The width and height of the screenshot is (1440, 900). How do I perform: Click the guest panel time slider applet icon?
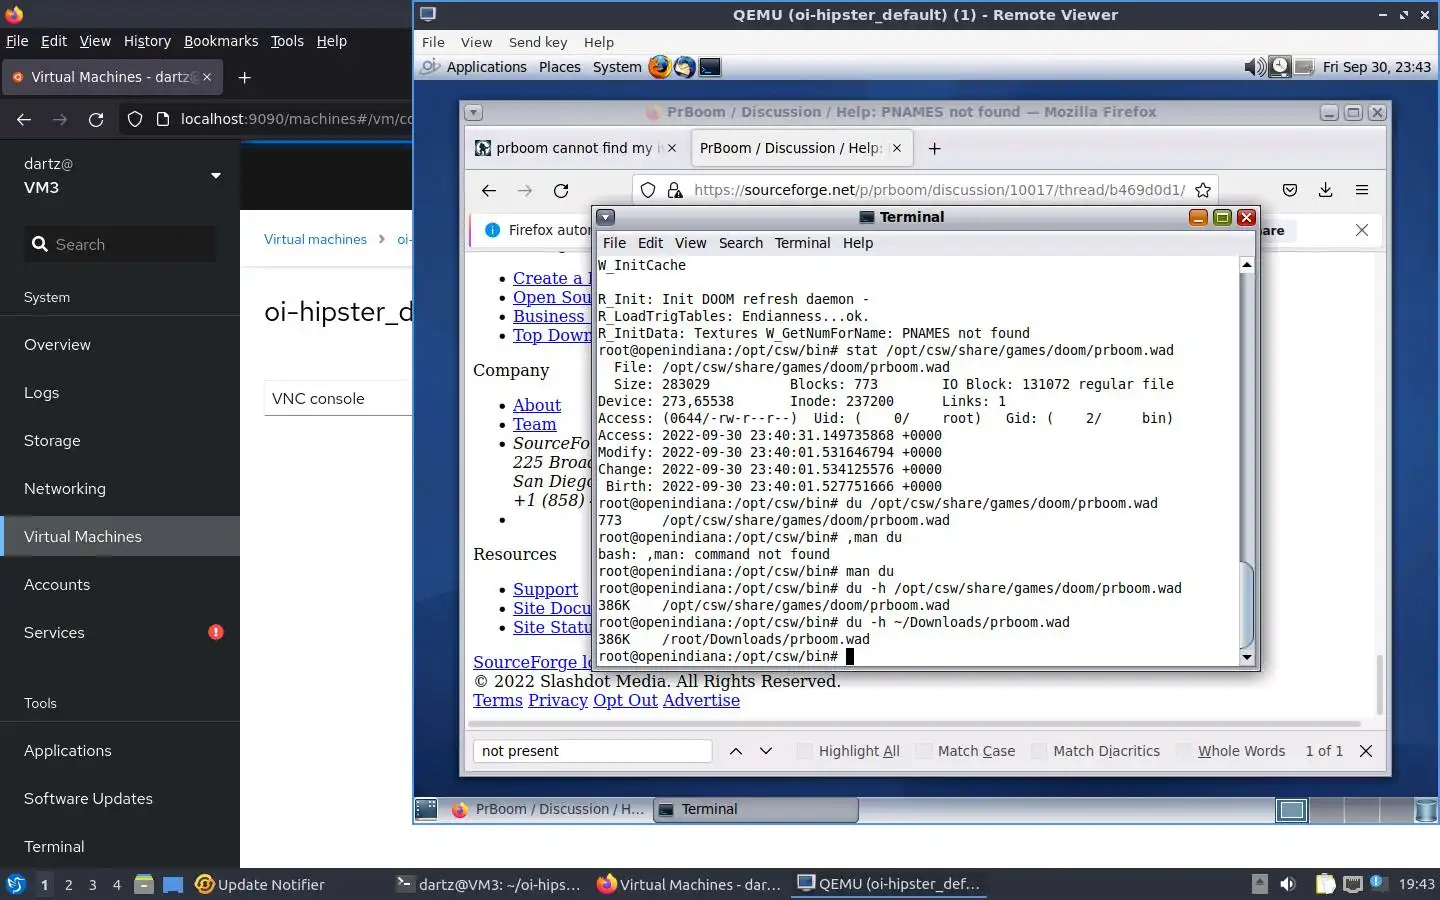[1280, 67]
